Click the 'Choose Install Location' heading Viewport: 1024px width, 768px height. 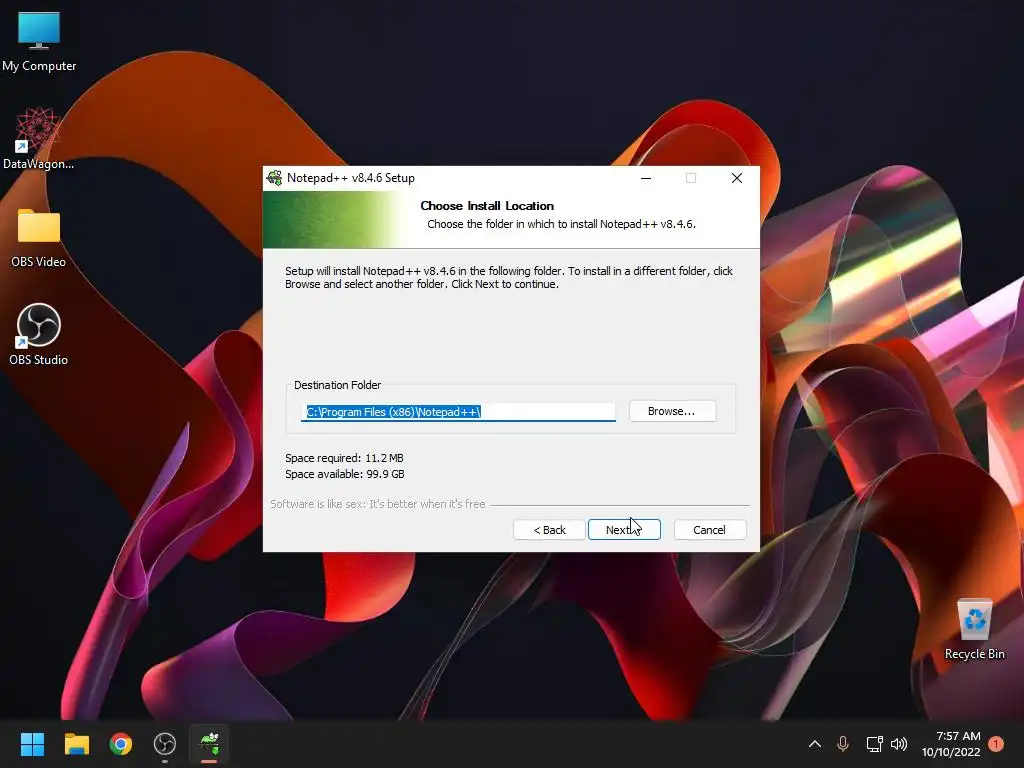(487, 206)
